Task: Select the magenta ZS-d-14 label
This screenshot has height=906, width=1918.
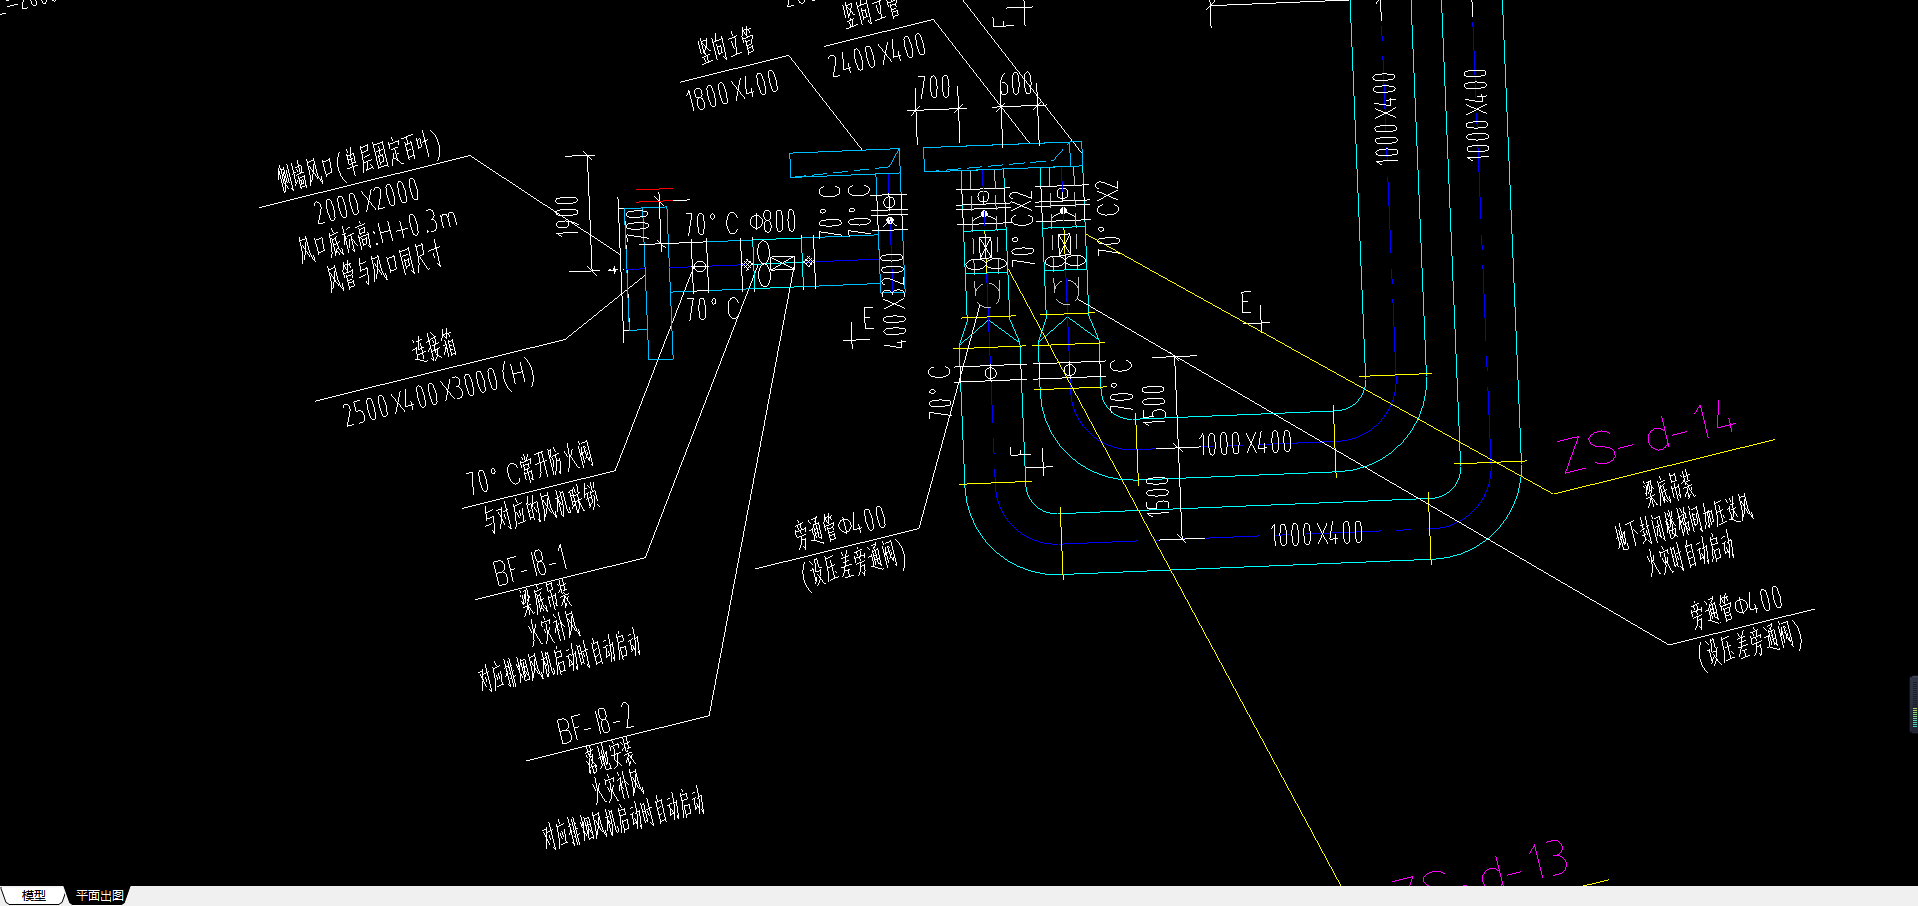Action: click(x=1648, y=438)
